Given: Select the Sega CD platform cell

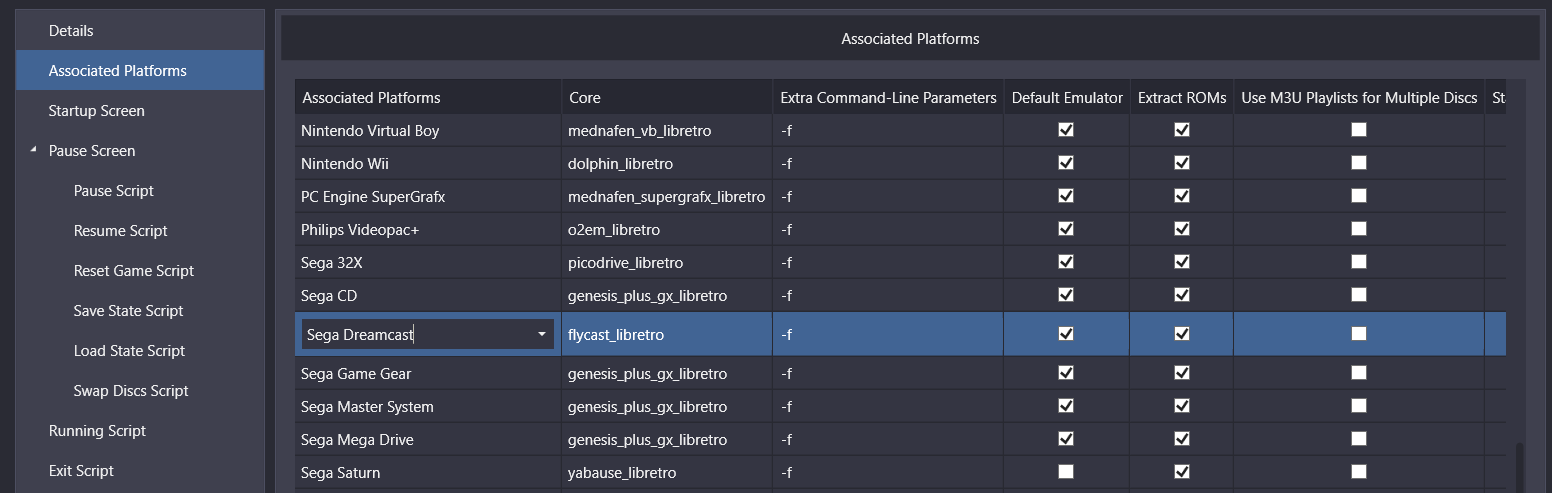Looking at the screenshot, I should (x=428, y=295).
